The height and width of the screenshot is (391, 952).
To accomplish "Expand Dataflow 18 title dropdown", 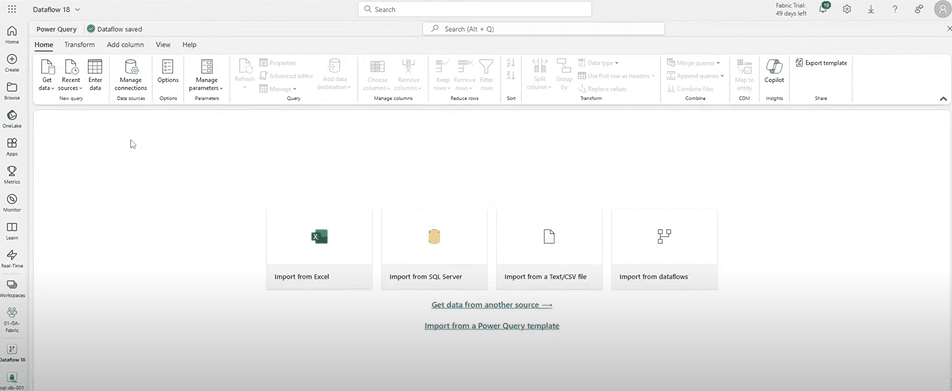I will [77, 10].
